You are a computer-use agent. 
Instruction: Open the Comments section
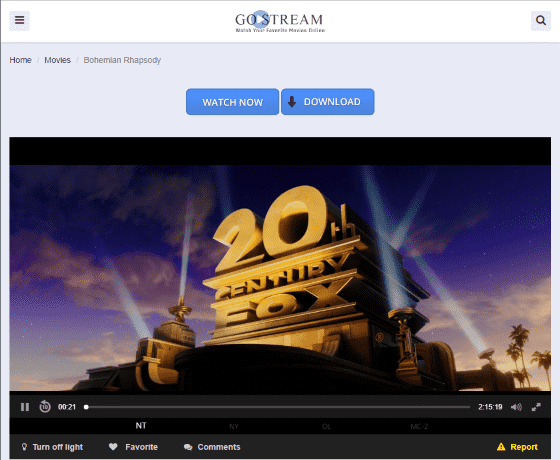pos(212,447)
